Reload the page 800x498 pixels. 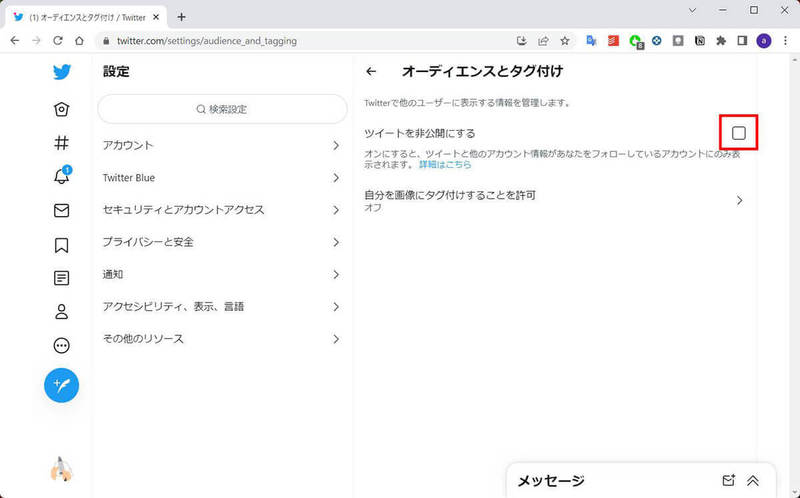58,41
